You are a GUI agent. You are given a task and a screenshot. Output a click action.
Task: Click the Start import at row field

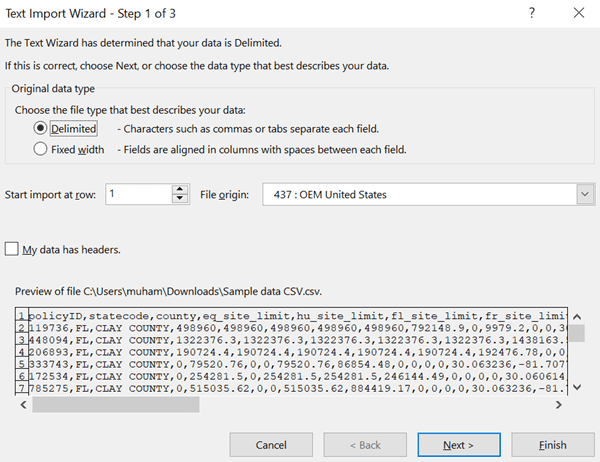[136, 194]
